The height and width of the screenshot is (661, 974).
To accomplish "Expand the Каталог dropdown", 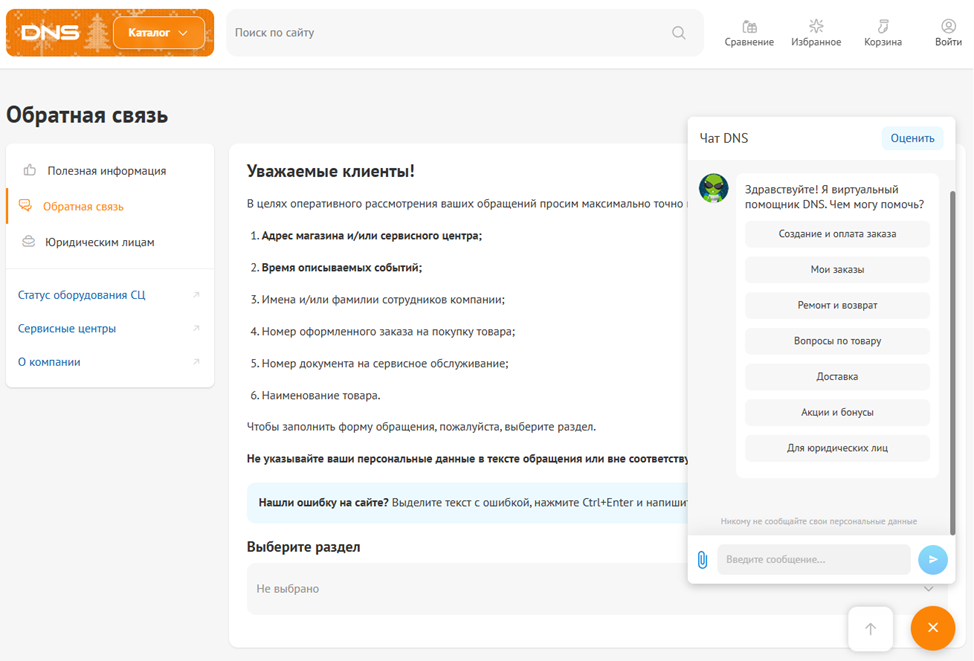I will tap(159, 33).
